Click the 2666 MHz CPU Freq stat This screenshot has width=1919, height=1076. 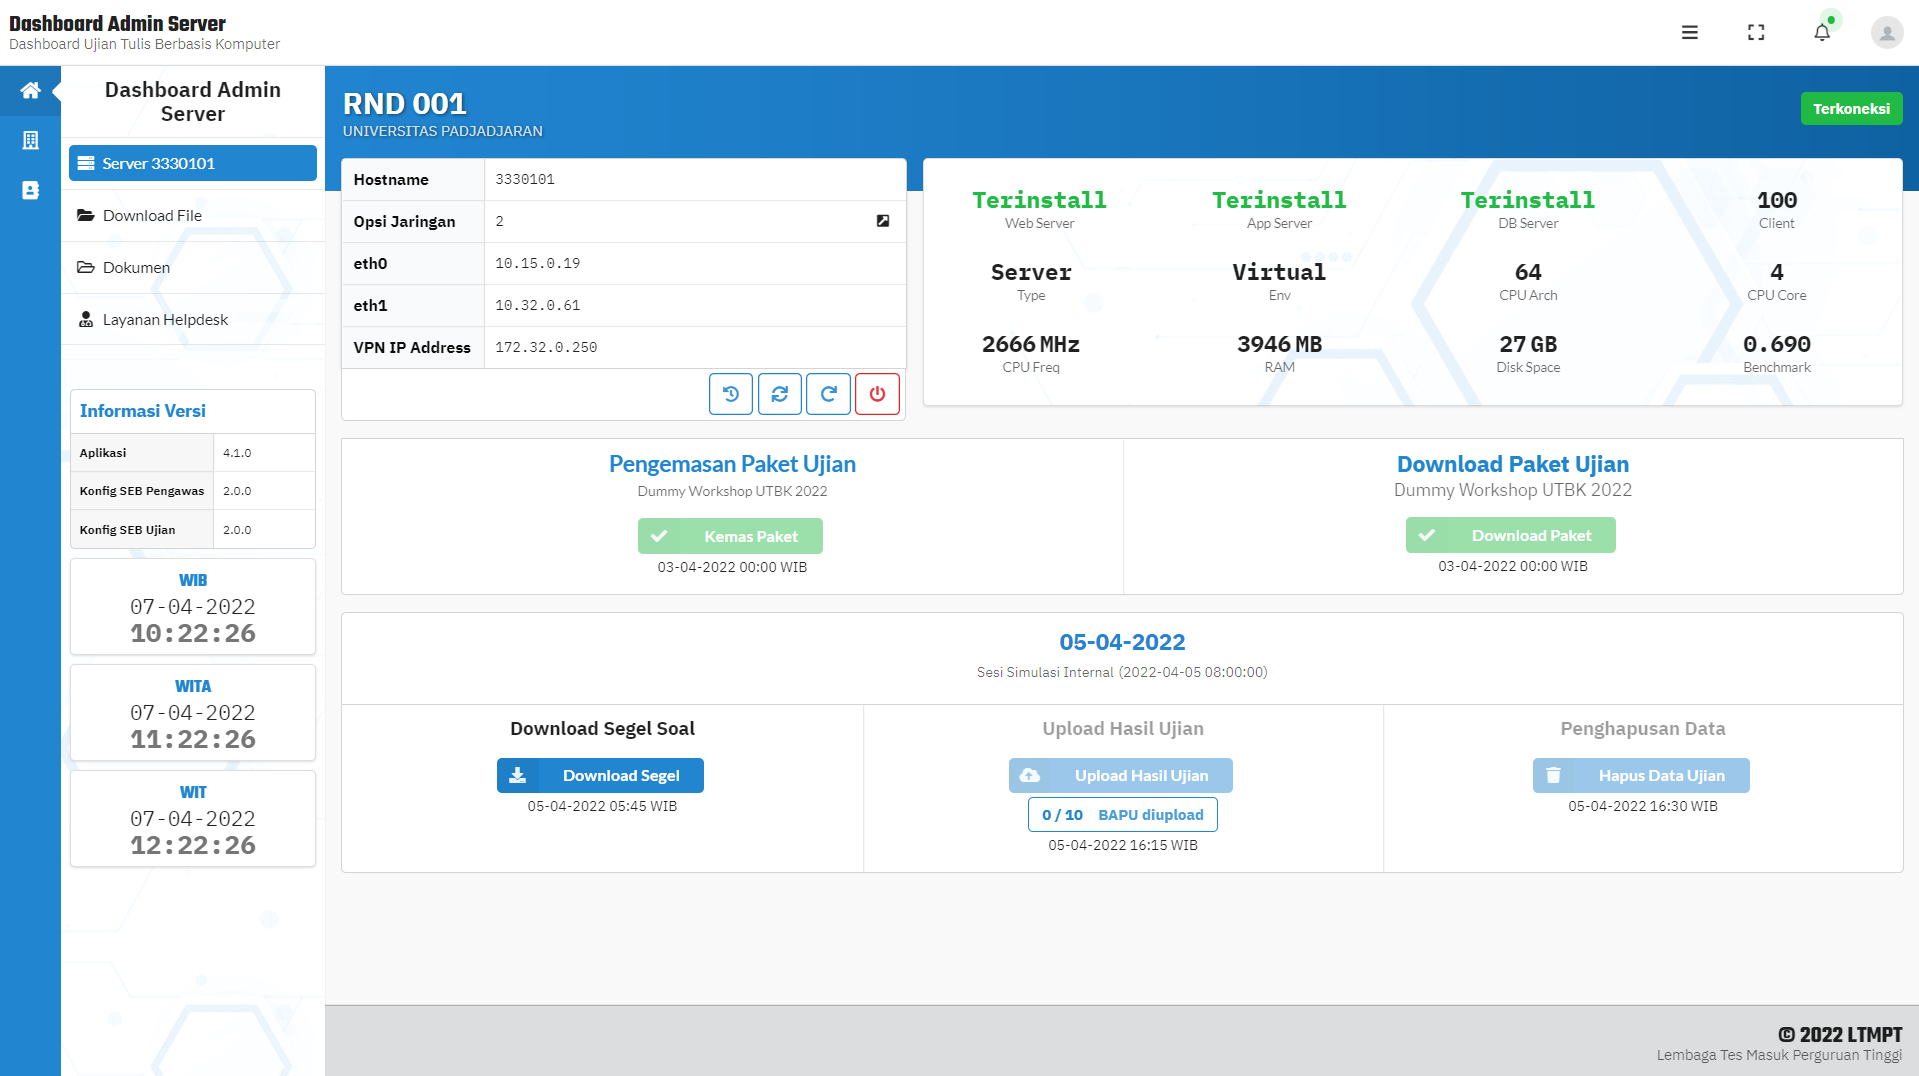pyautogui.click(x=1031, y=354)
